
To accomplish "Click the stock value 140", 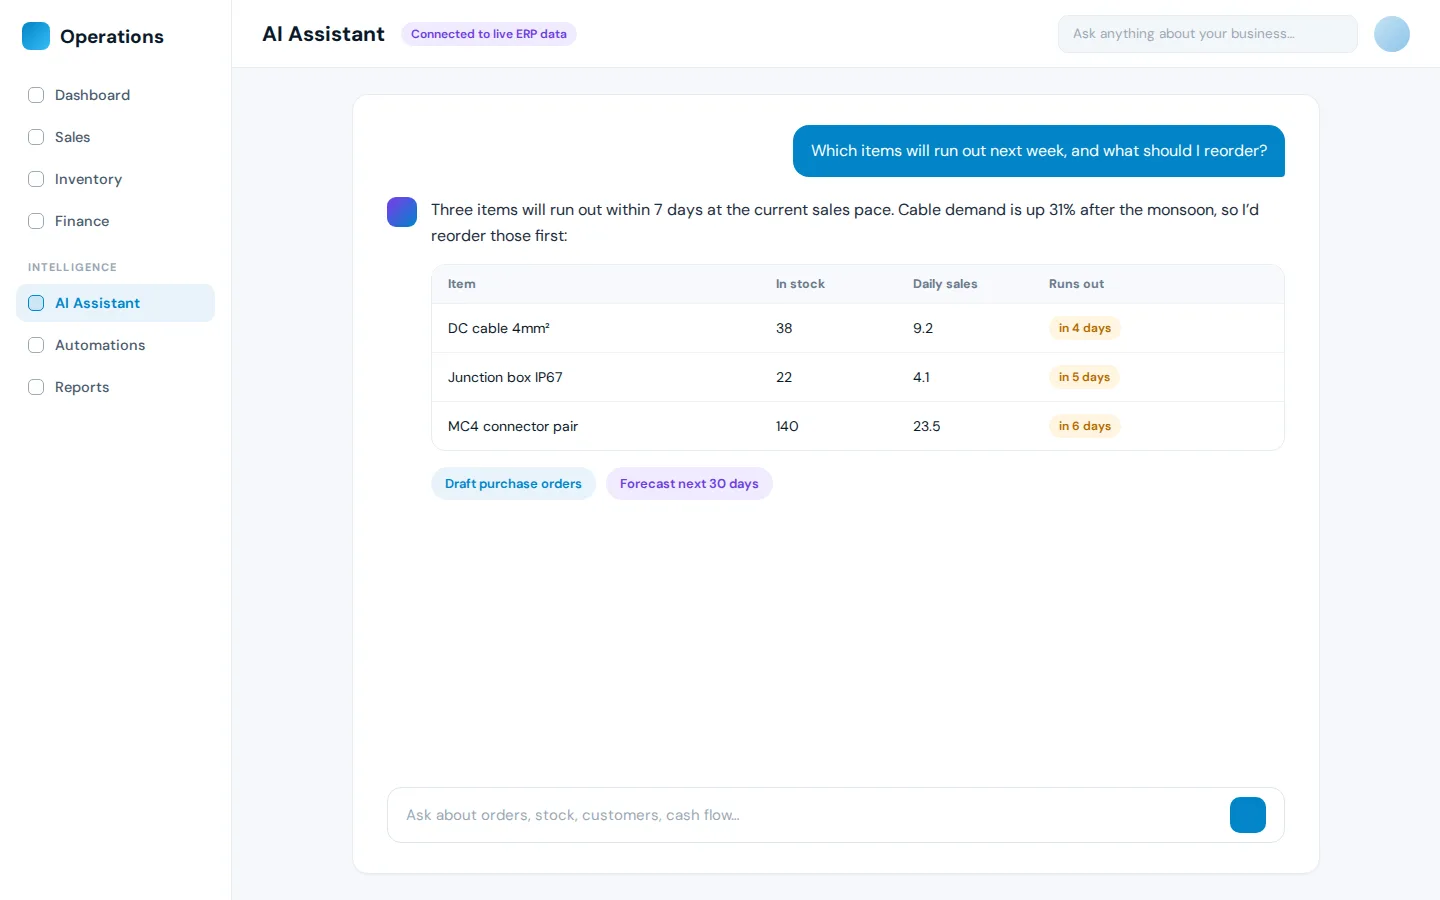I will point(787,426).
